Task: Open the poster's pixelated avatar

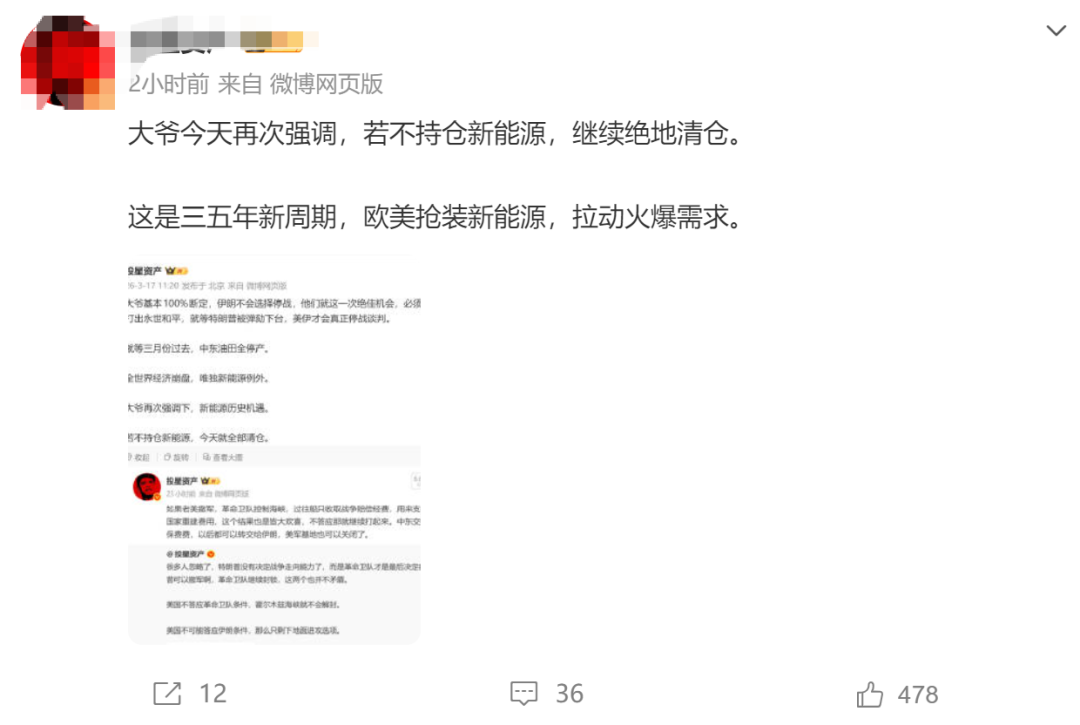Action: pos(68,63)
